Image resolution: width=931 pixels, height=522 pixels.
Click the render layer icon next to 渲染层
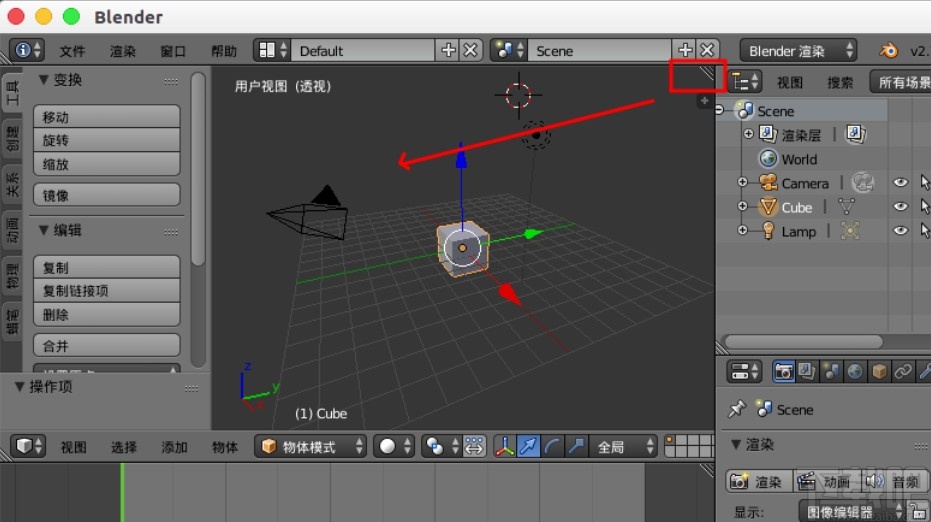(855, 134)
